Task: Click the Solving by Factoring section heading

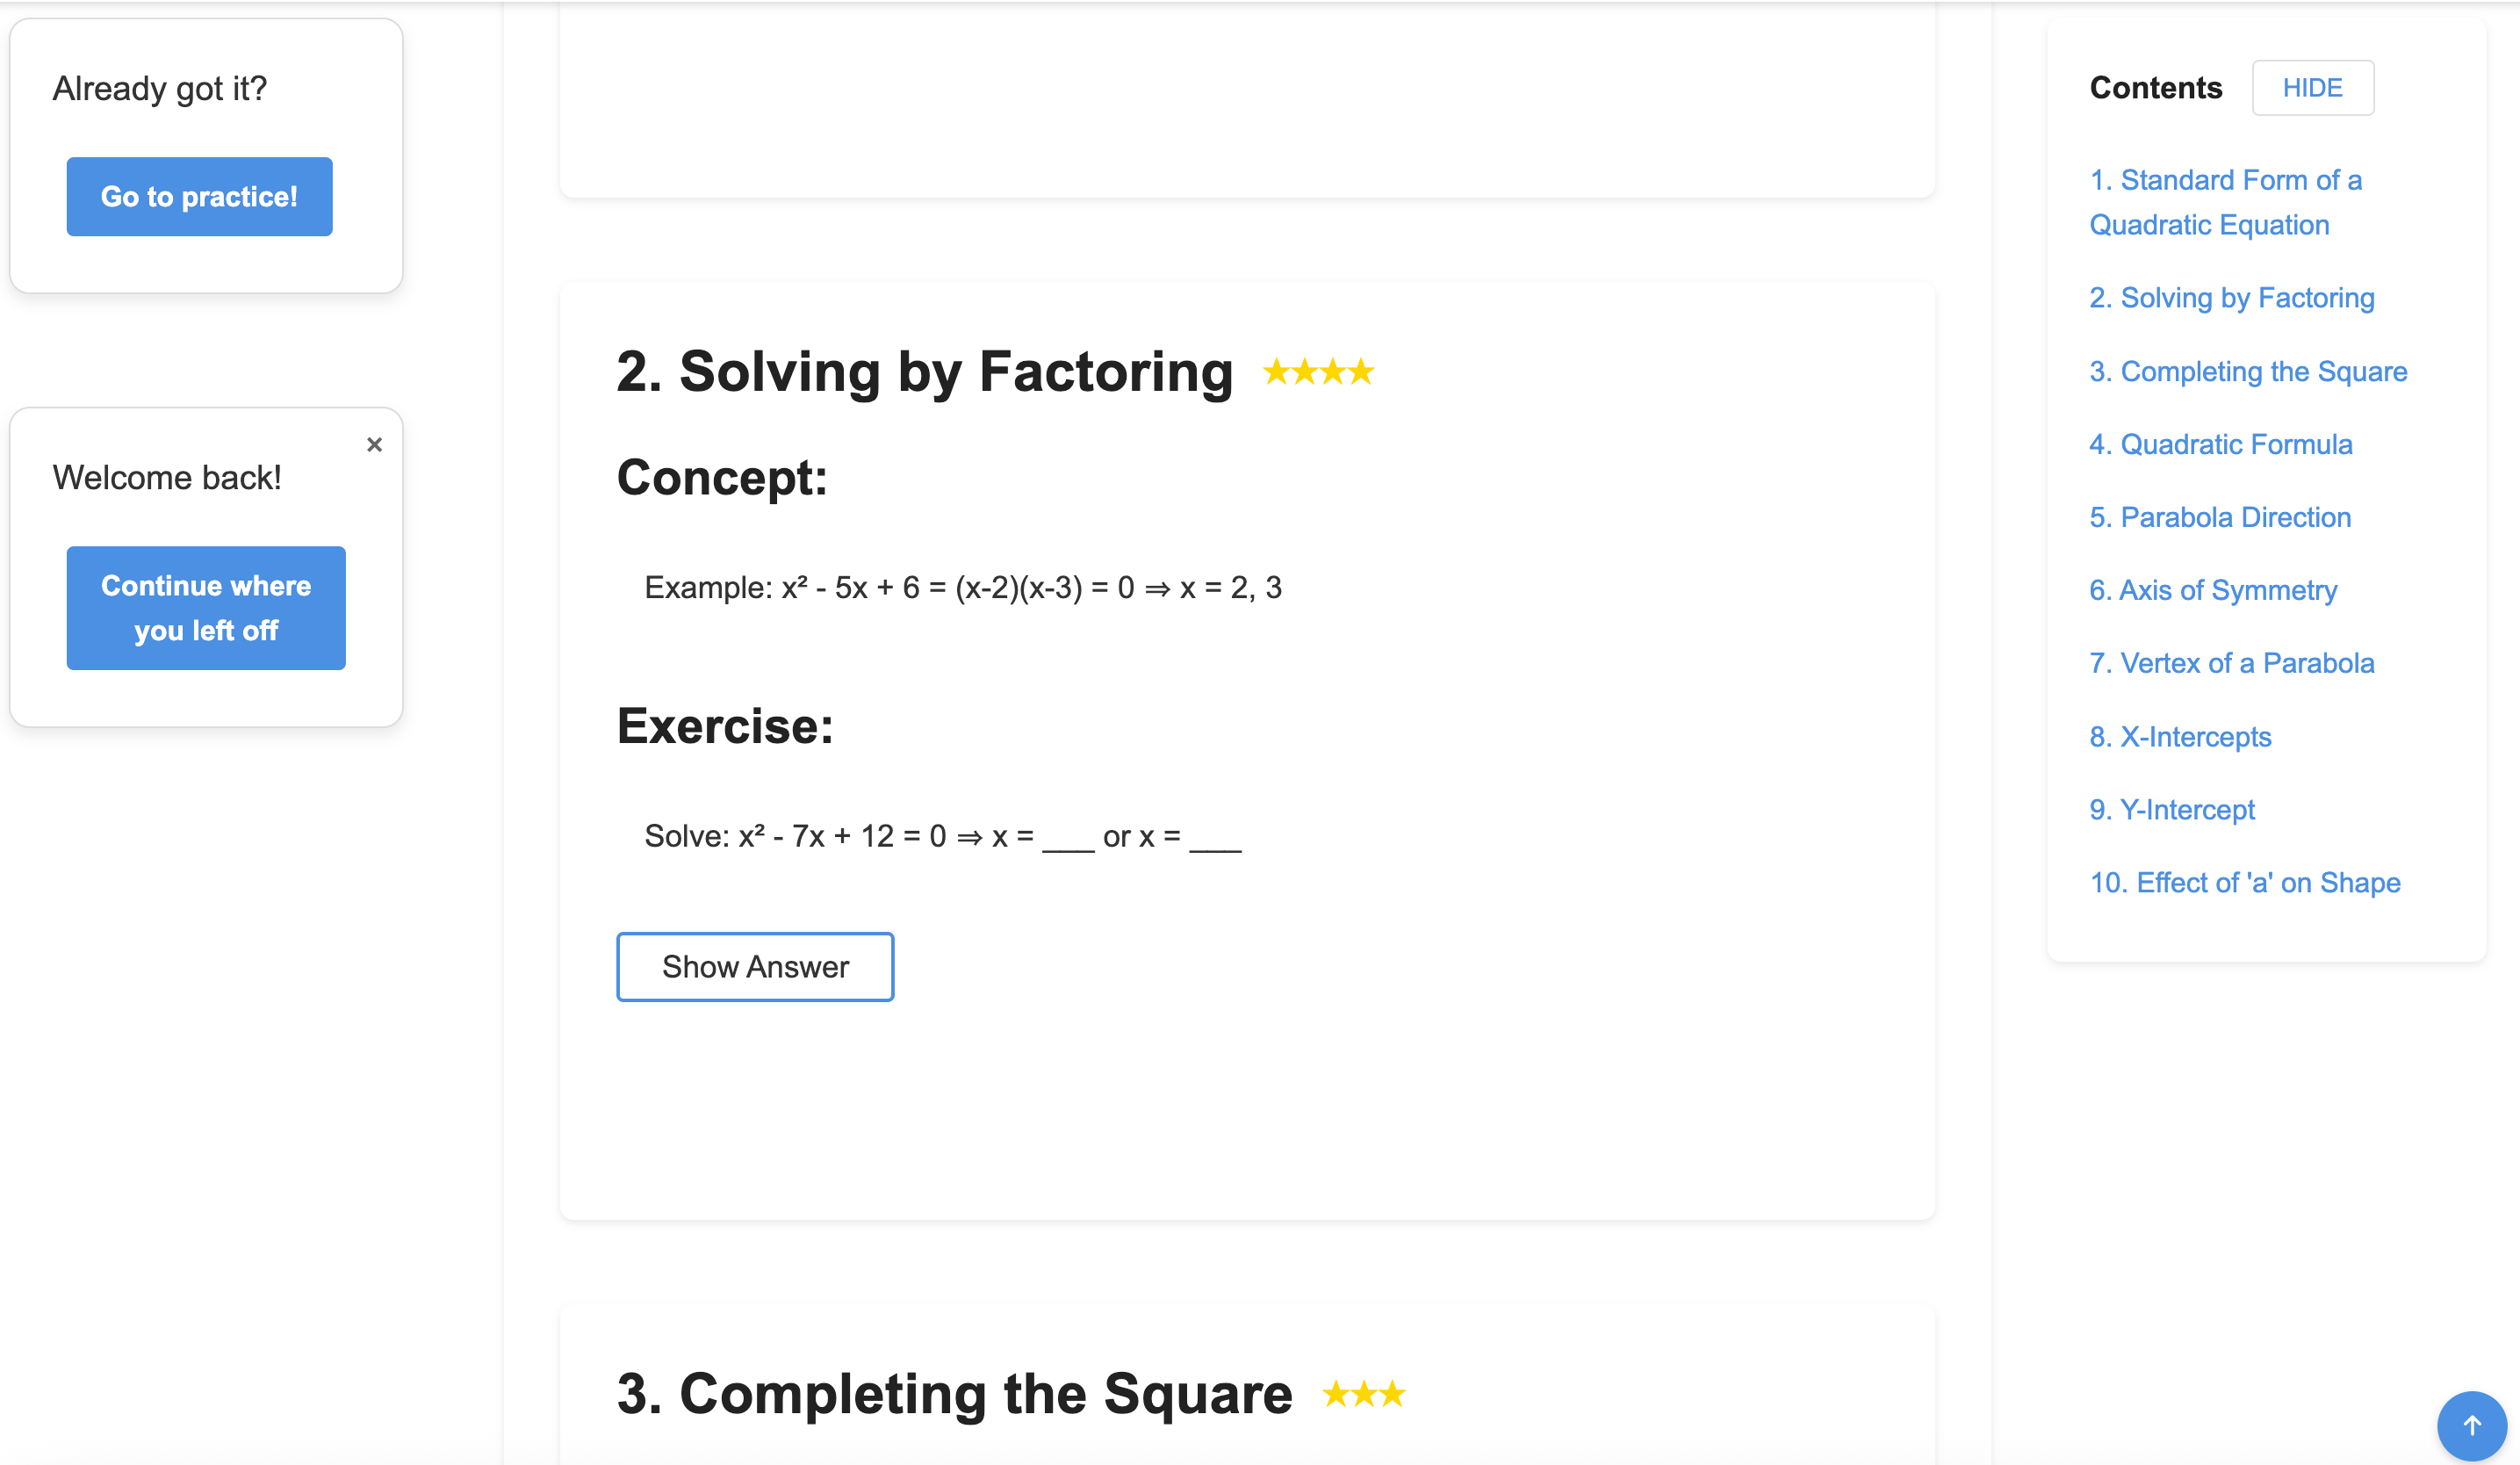Action: point(924,373)
